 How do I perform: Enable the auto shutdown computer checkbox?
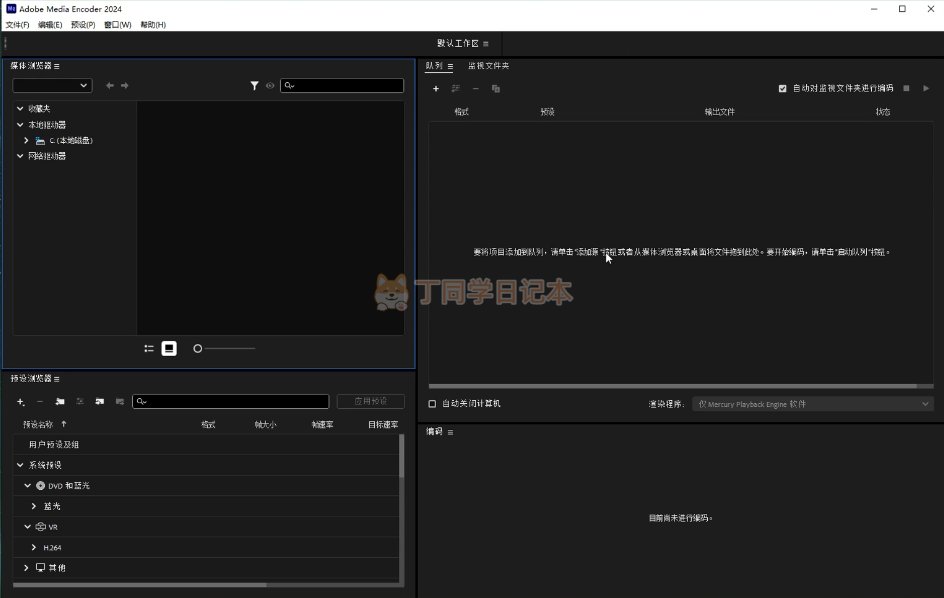coord(433,404)
